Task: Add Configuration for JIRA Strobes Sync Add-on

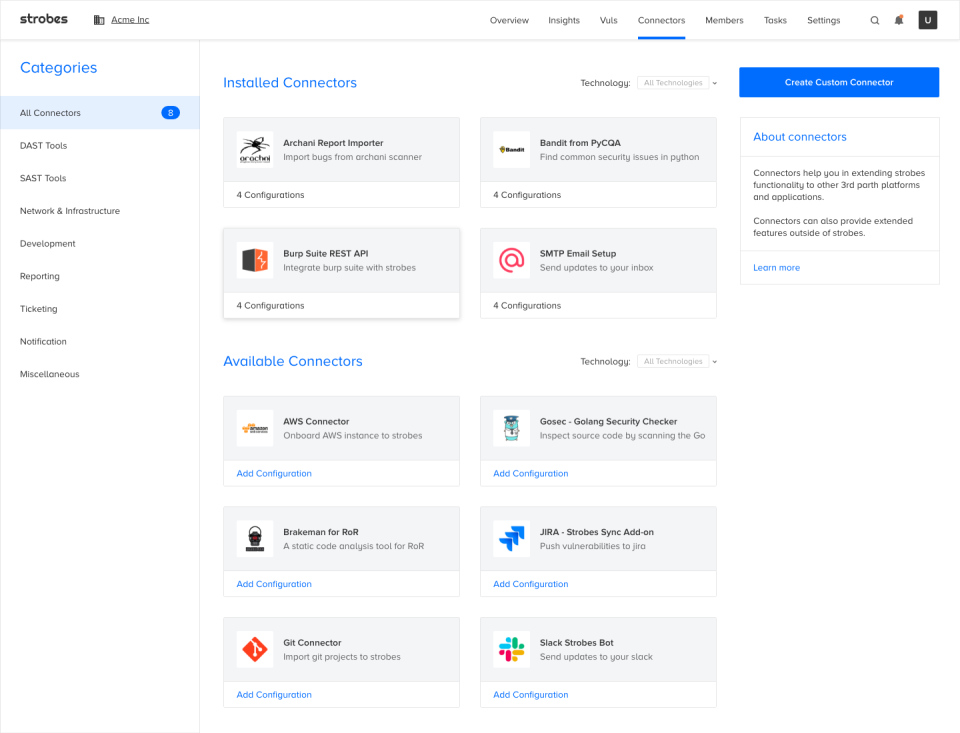Action: (x=531, y=584)
